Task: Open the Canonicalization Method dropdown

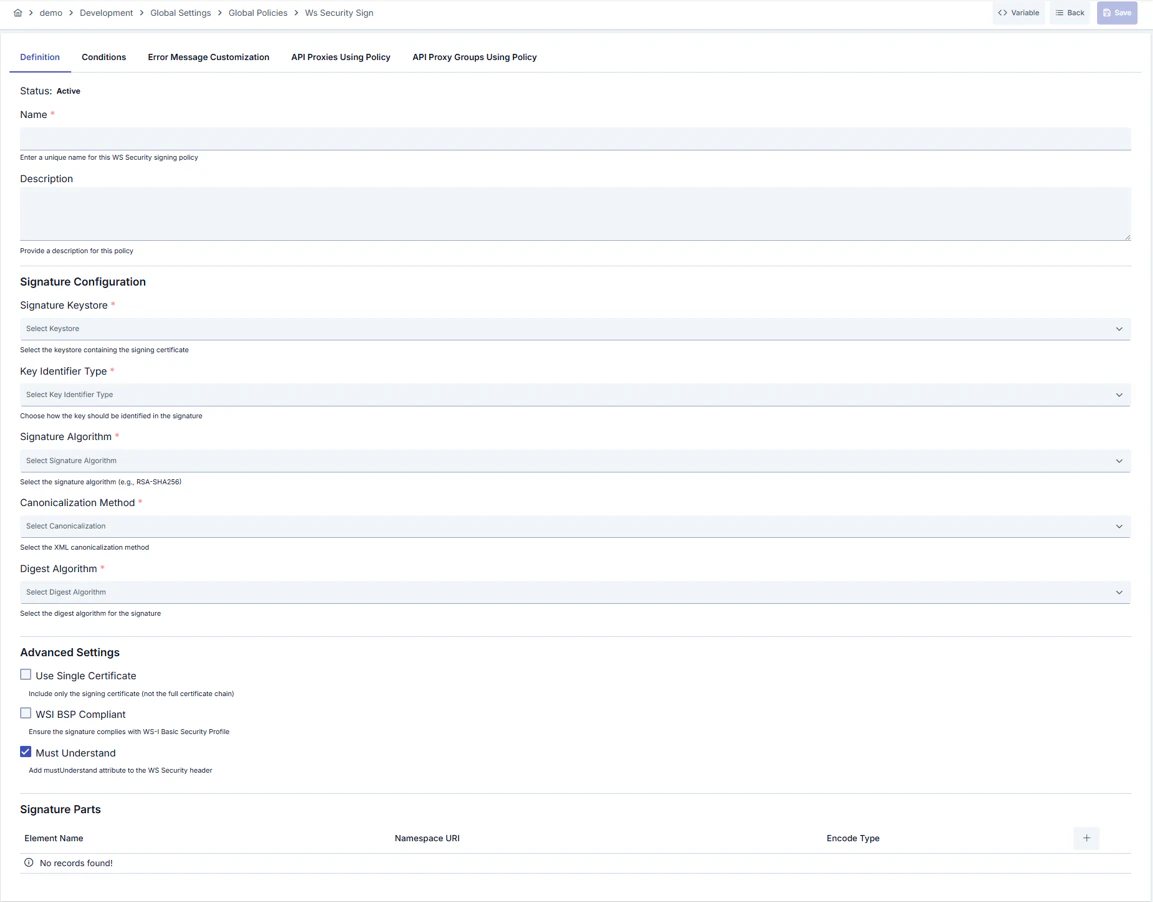Action: (575, 526)
